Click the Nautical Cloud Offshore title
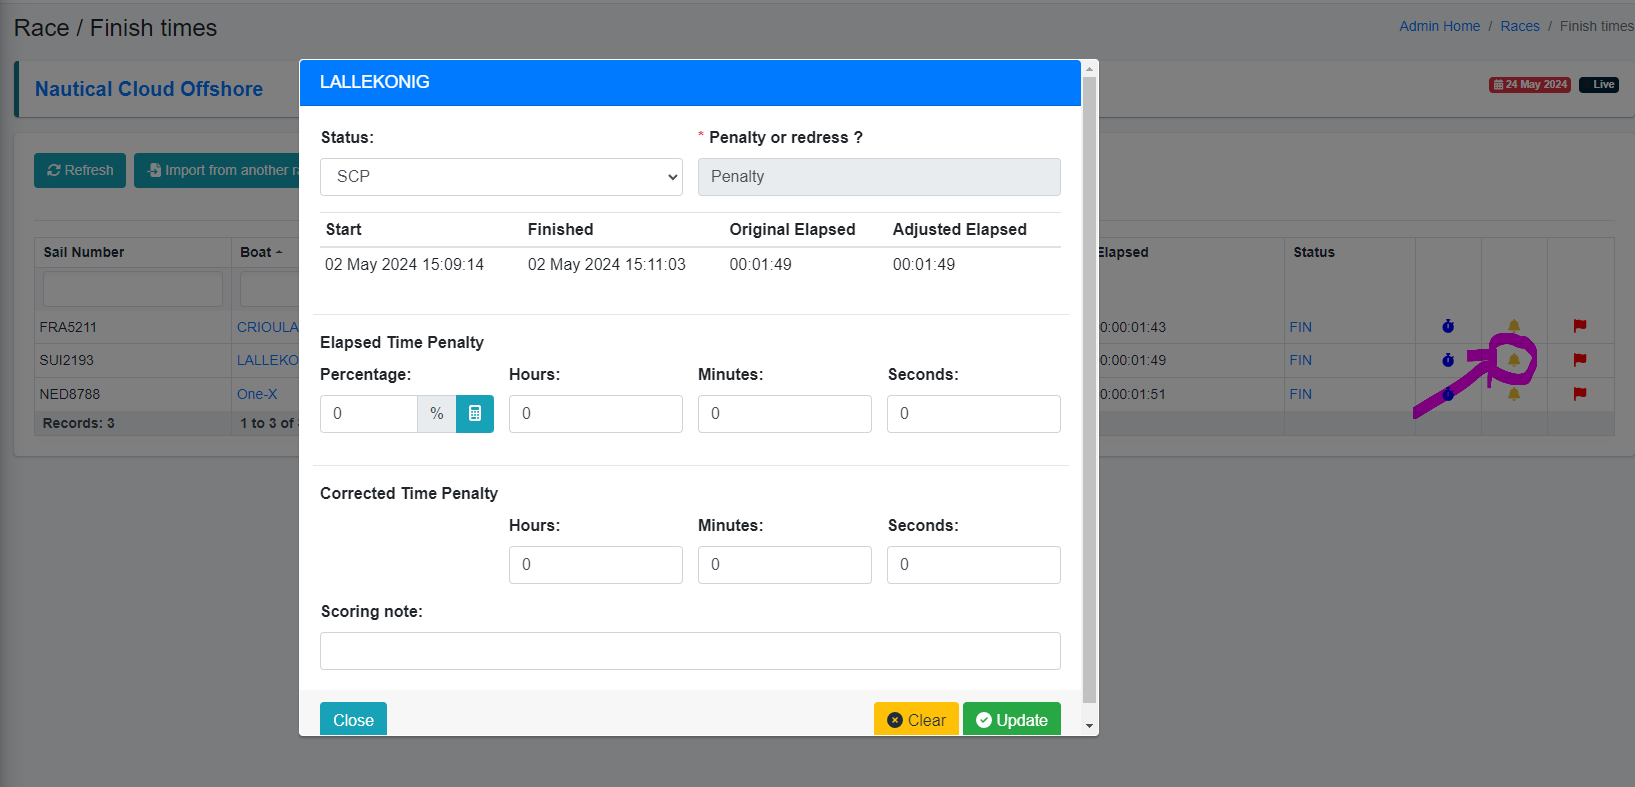The width and height of the screenshot is (1635, 787). [x=149, y=89]
